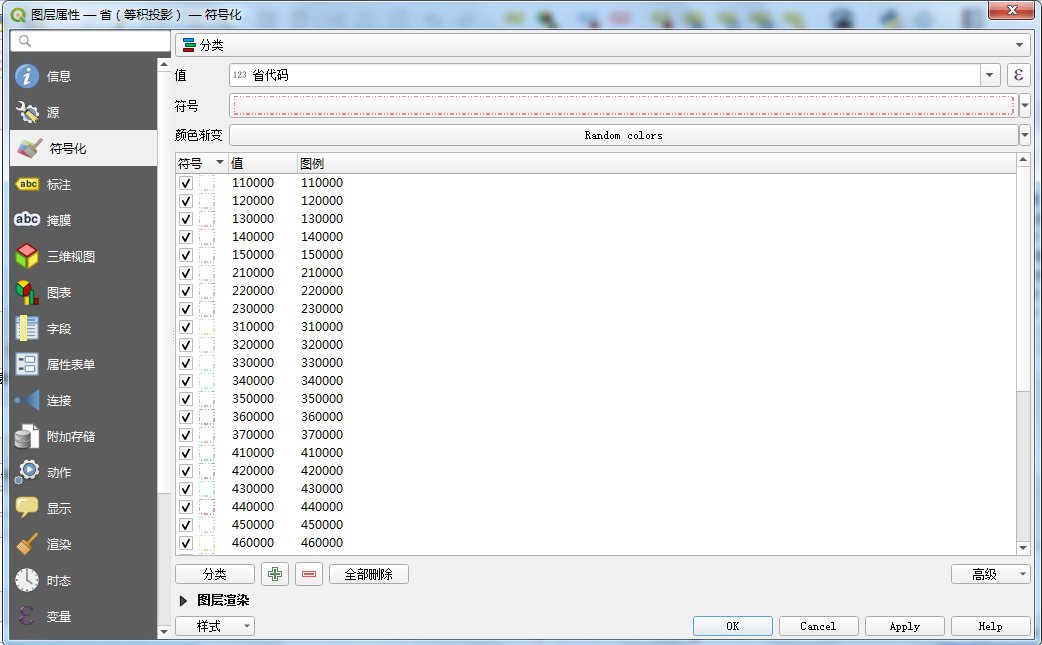The width and height of the screenshot is (1042, 645).
Task: Open the 掩膜 mask abc icon
Action: point(27,219)
